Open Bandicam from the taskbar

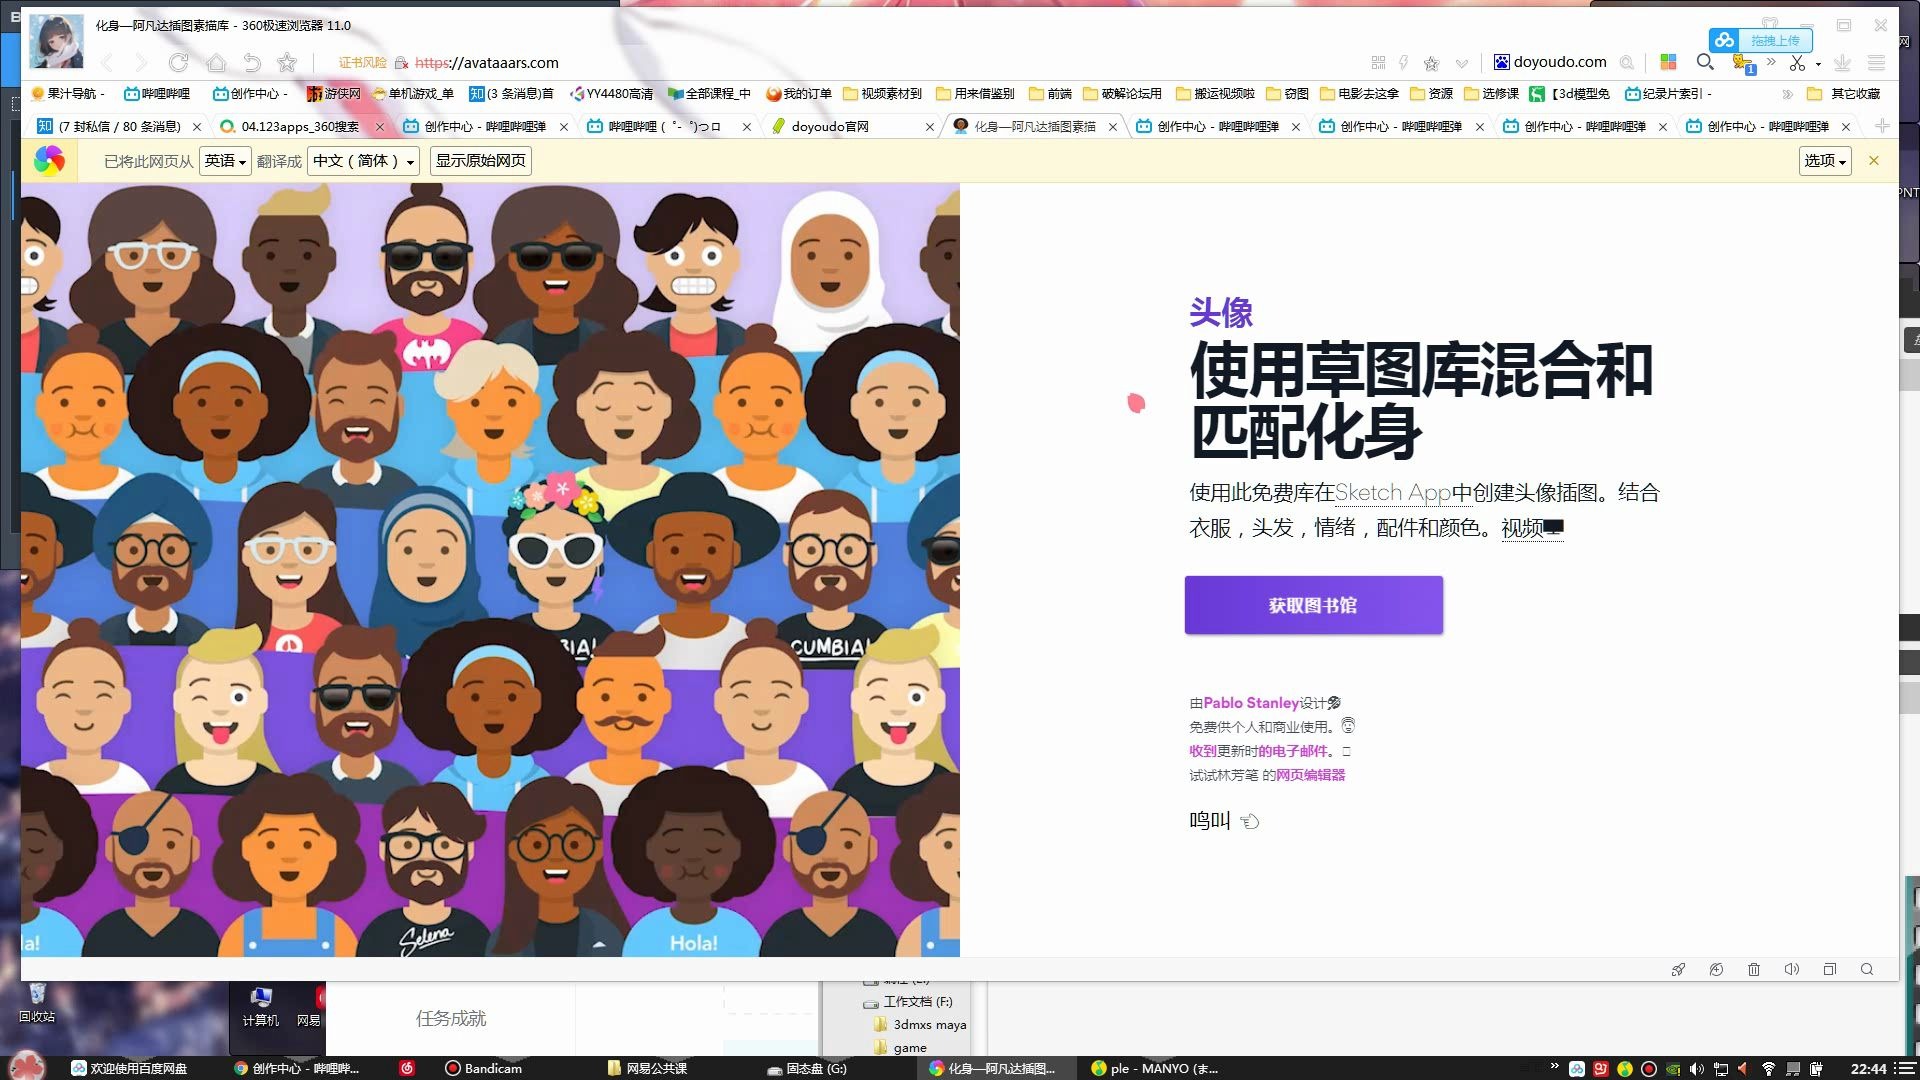tap(484, 1068)
